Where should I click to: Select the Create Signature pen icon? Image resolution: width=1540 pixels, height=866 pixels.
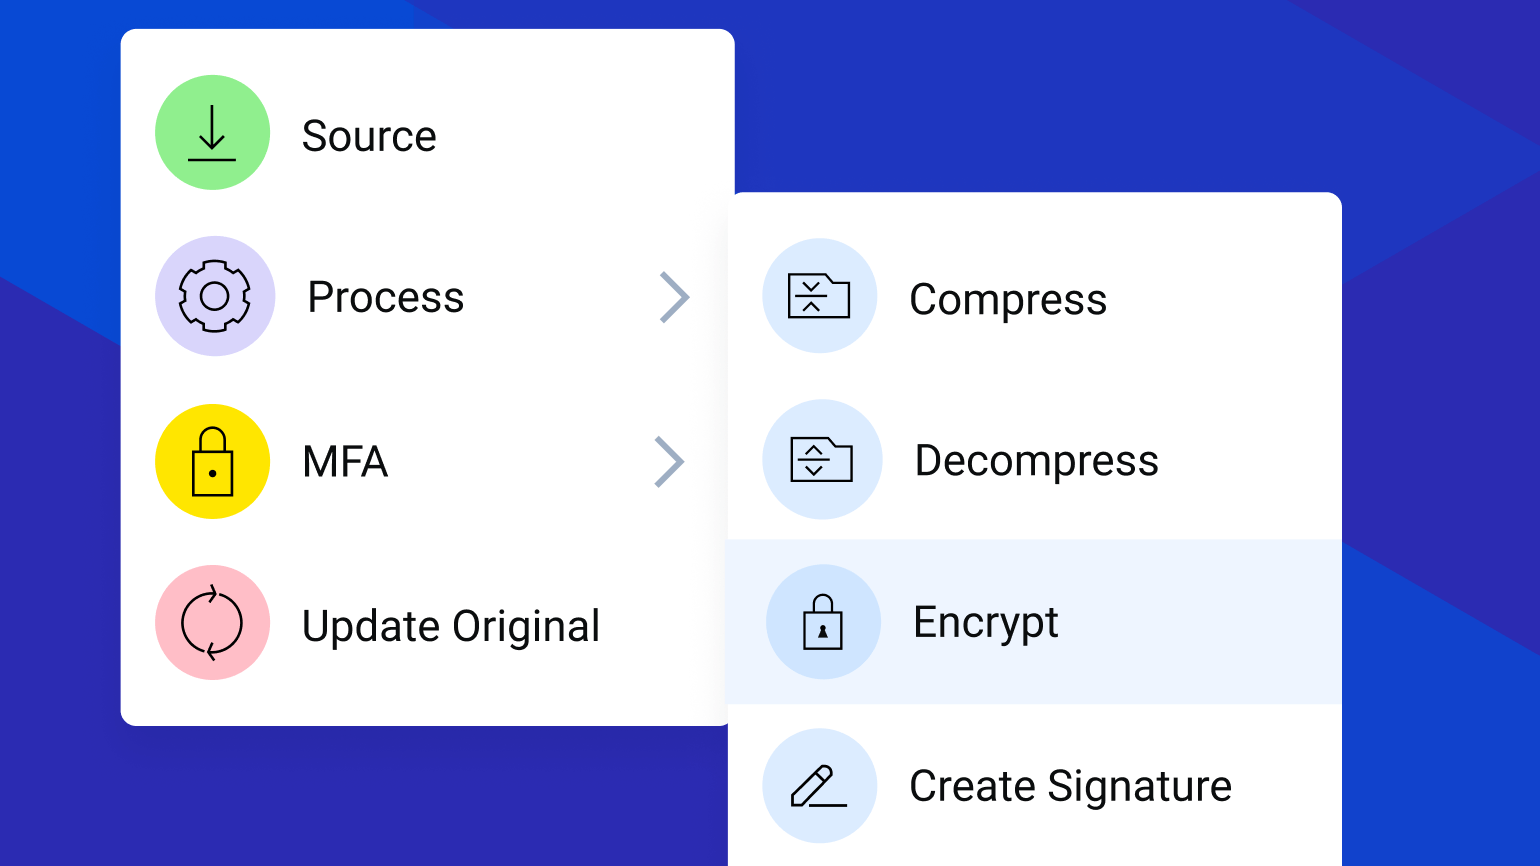pyautogui.click(x=820, y=786)
